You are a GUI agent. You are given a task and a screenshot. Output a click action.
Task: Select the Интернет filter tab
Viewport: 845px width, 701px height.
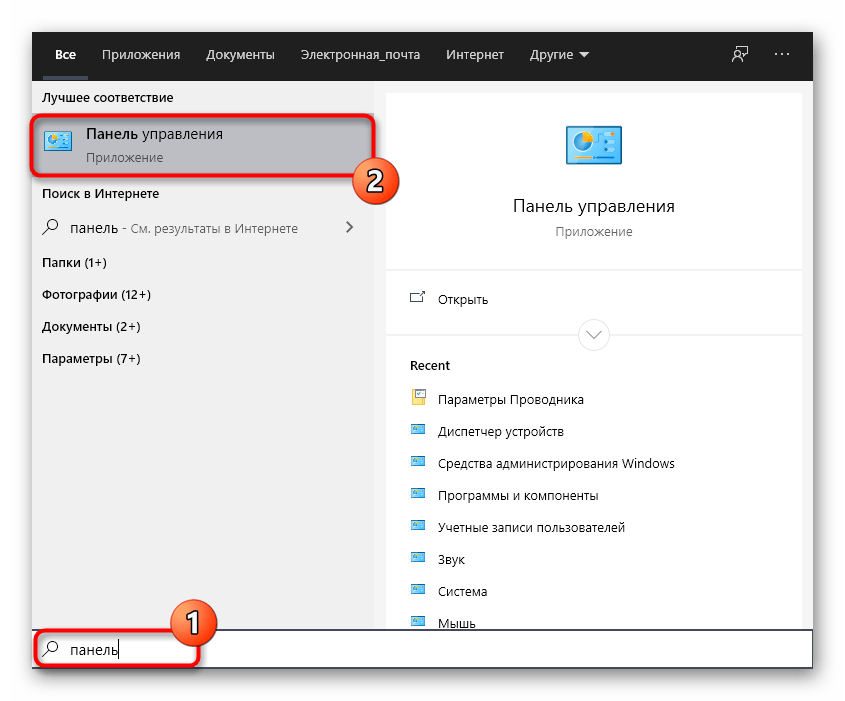click(x=475, y=55)
